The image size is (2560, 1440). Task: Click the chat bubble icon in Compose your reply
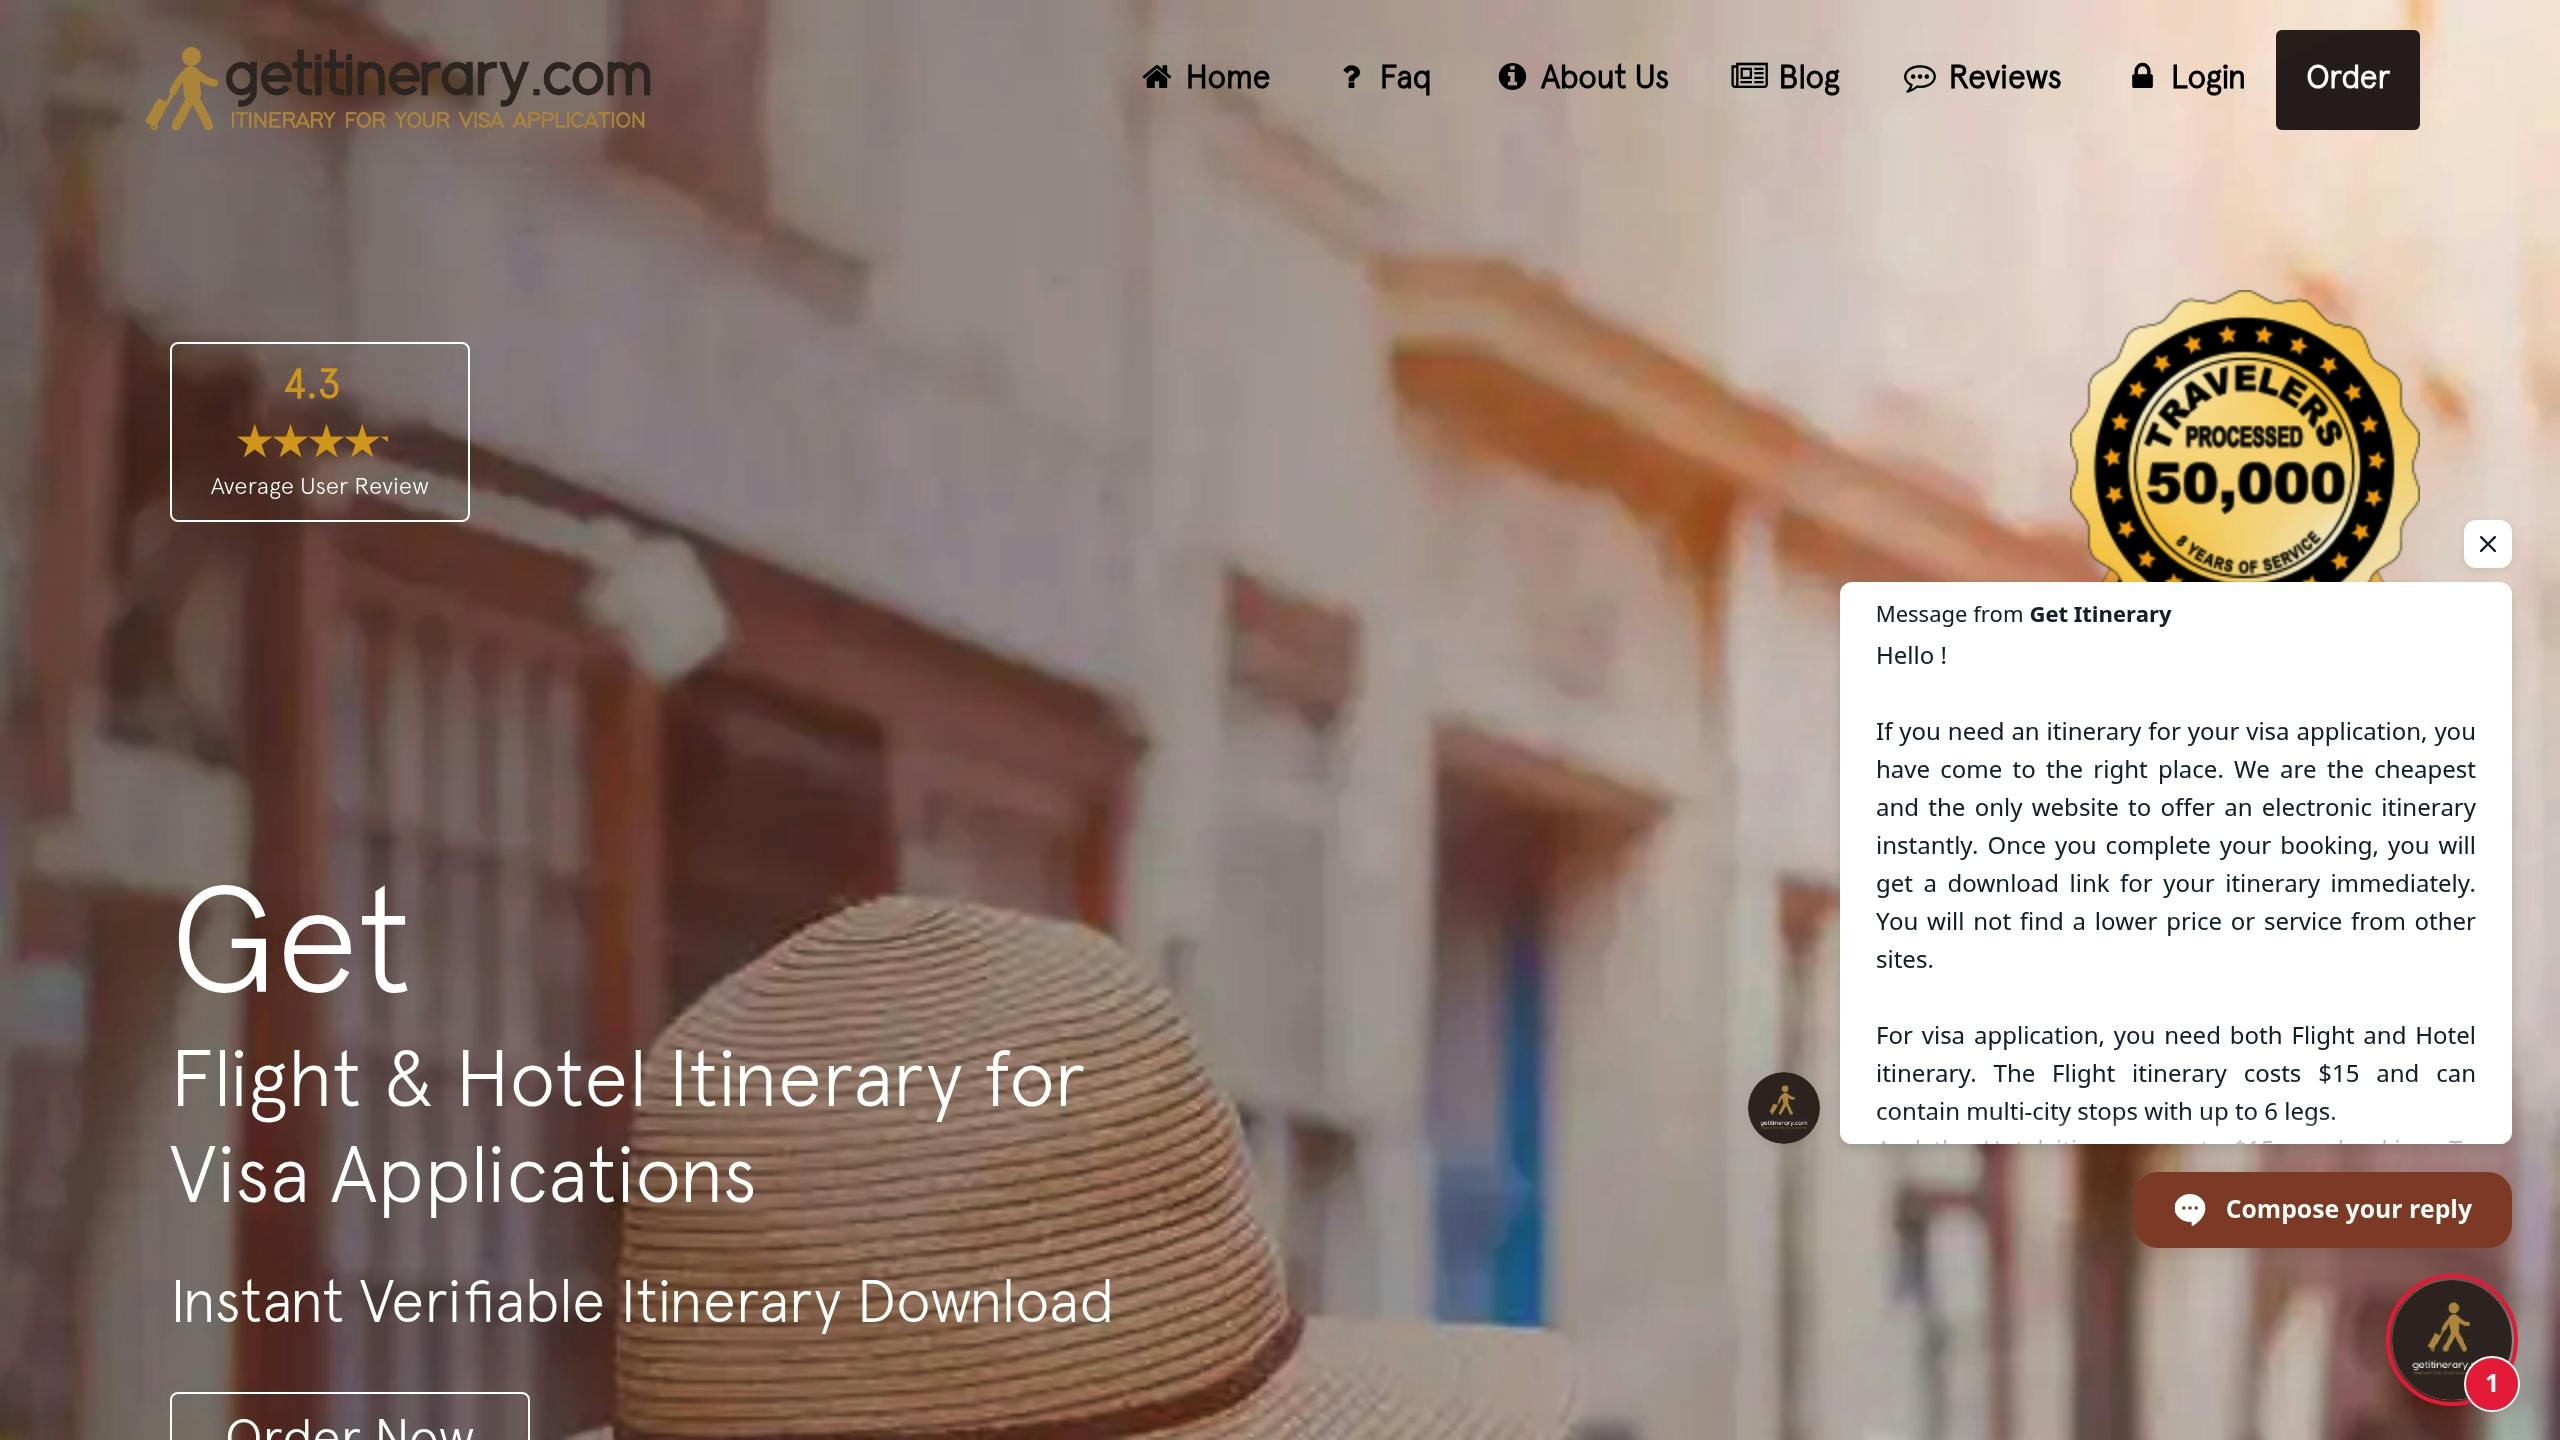(x=2190, y=1210)
